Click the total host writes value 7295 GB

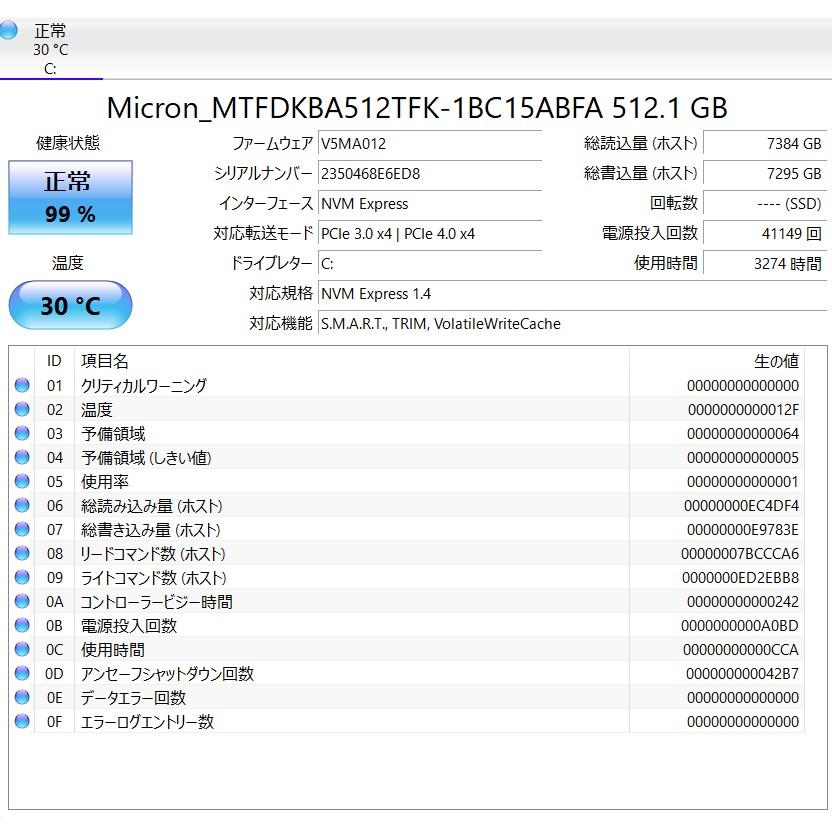click(x=765, y=174)
